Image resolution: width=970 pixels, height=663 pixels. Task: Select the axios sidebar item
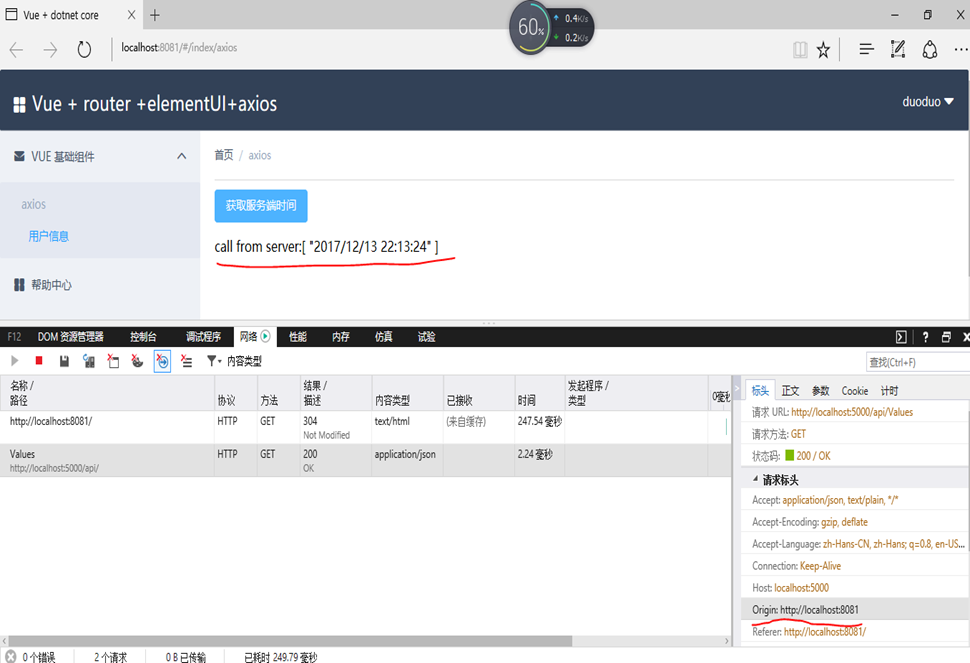tap(33, 204)
